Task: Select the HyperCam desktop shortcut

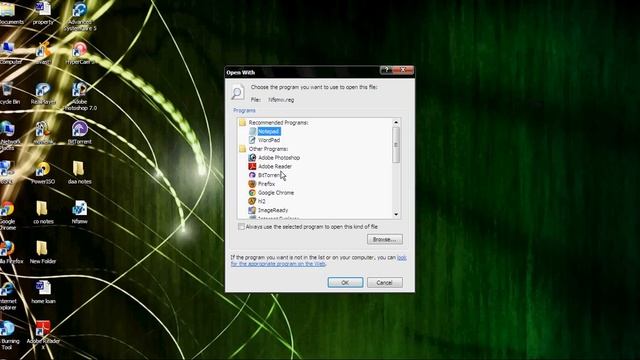Action: coord(80,53)
